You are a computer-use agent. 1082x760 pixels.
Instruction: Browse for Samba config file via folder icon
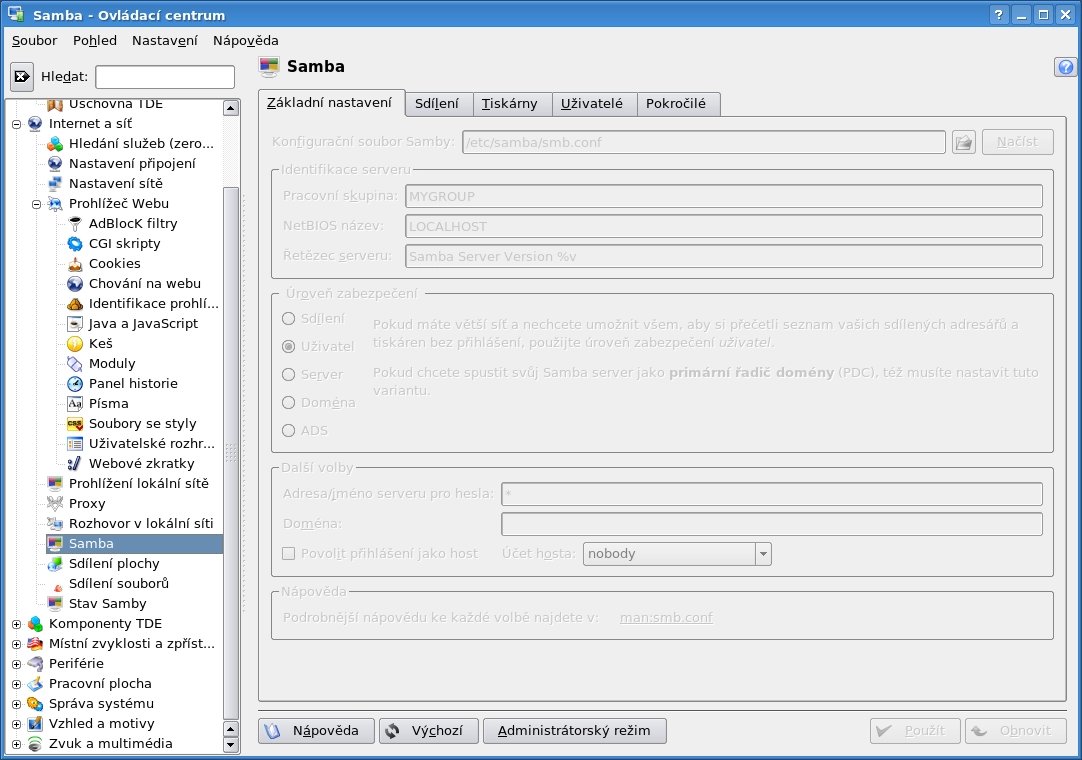click(x=963, y=142)
